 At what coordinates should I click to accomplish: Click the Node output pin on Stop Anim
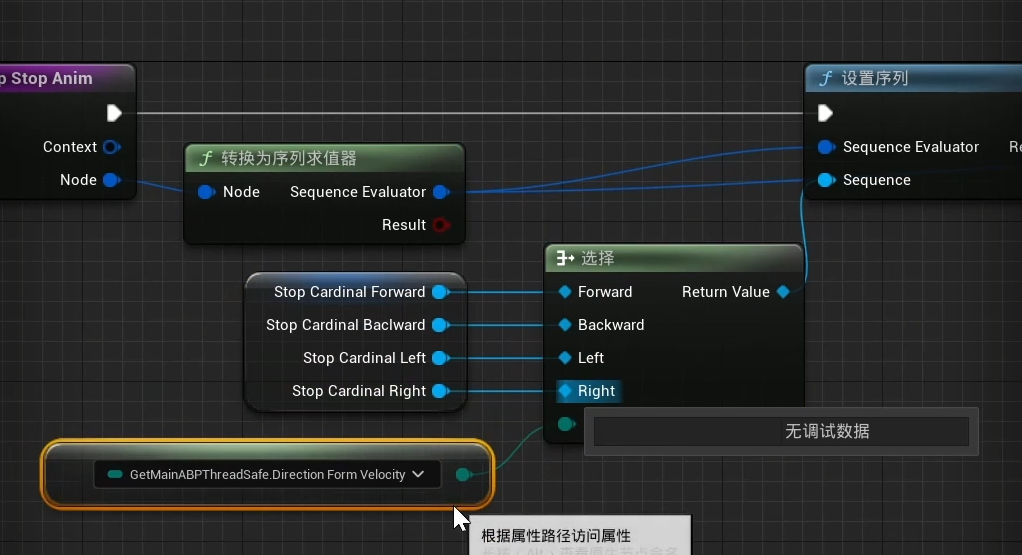(111, 180)
